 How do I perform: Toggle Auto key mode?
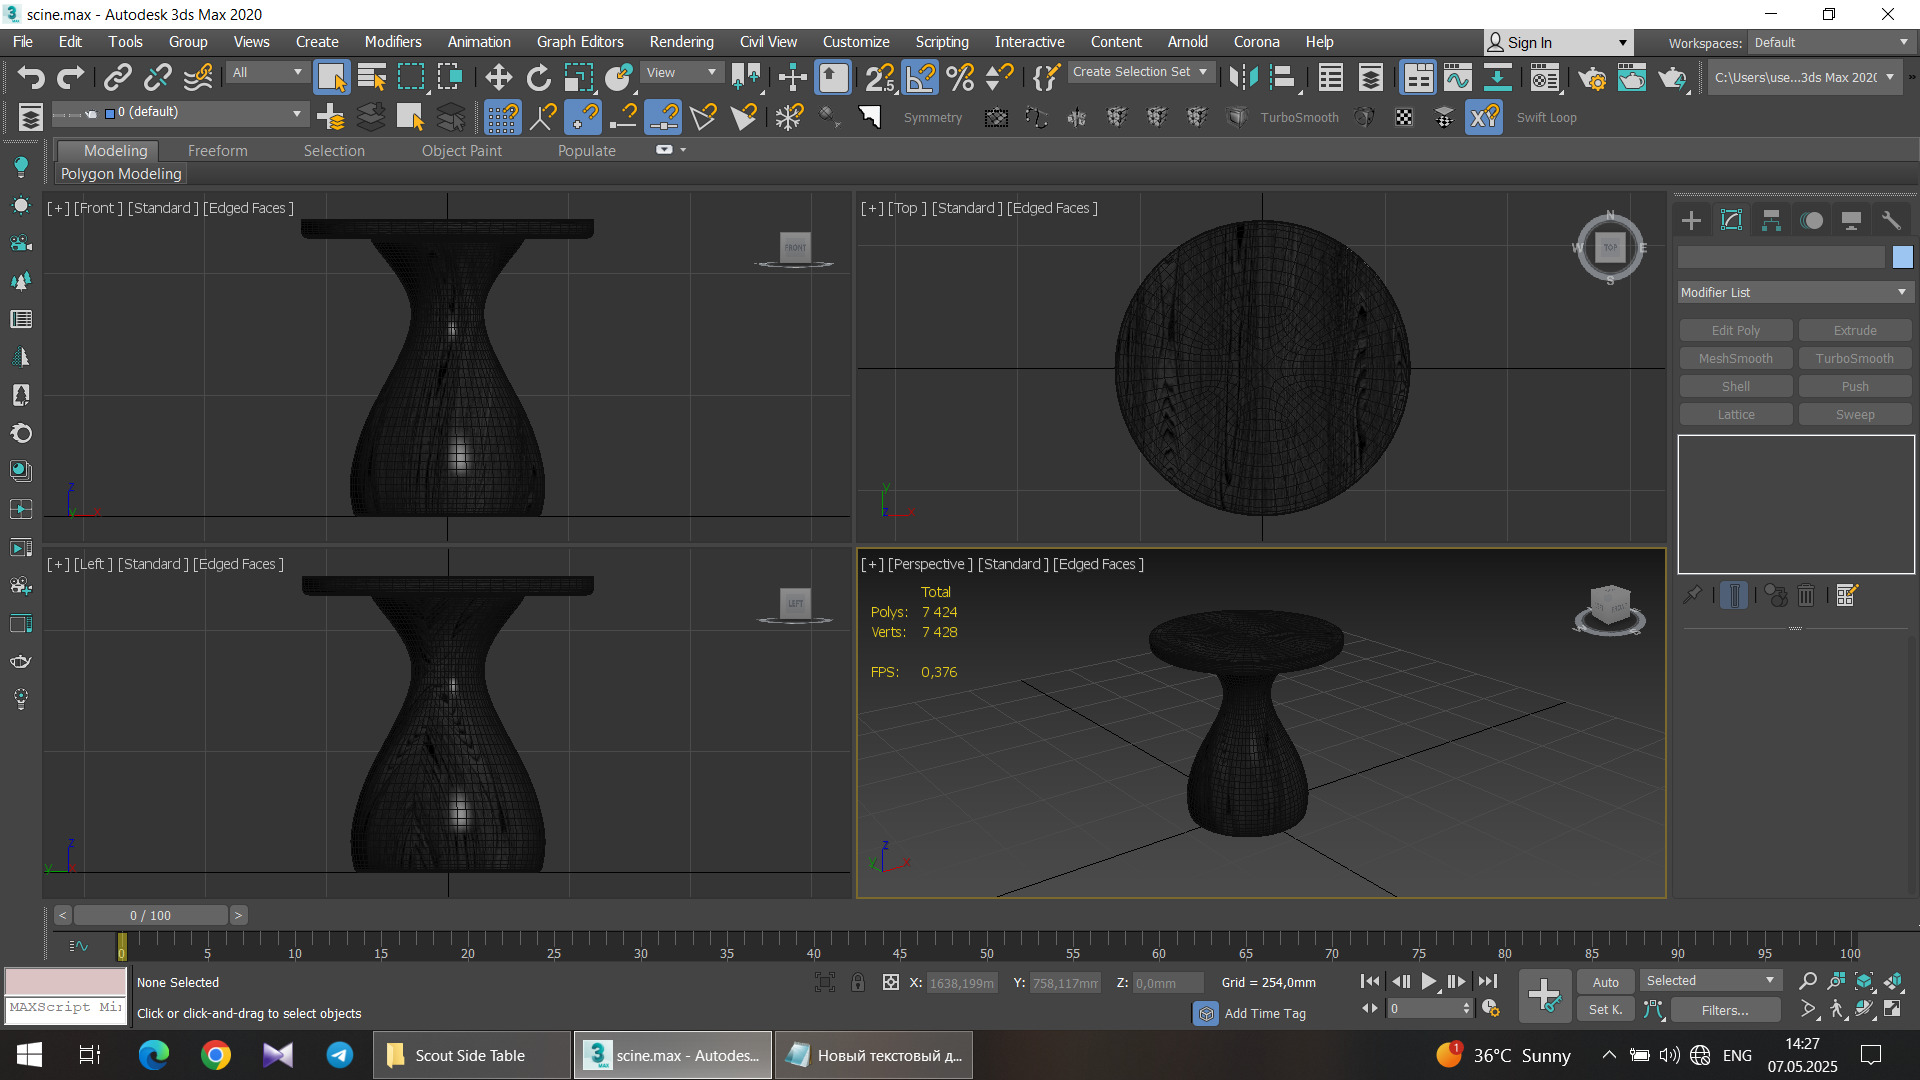pyautogui.click(x=1605, y=982)
